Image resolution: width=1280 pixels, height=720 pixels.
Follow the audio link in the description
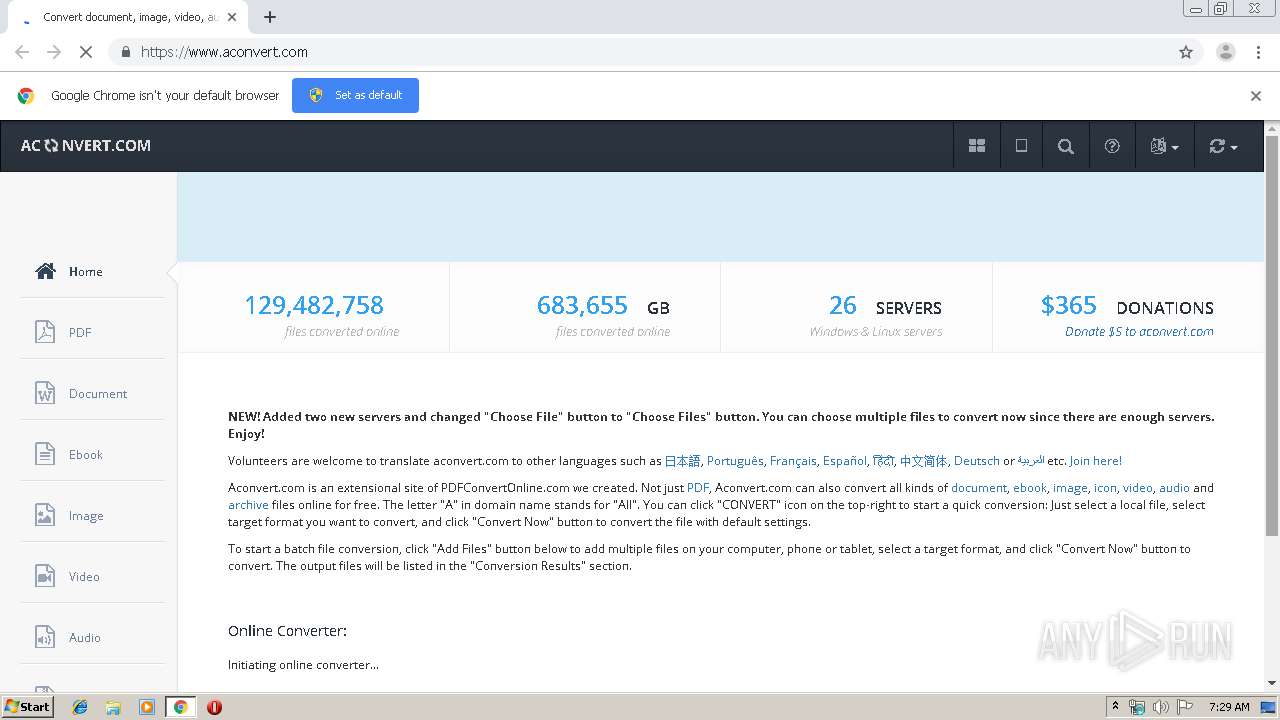coord(1175,488)
